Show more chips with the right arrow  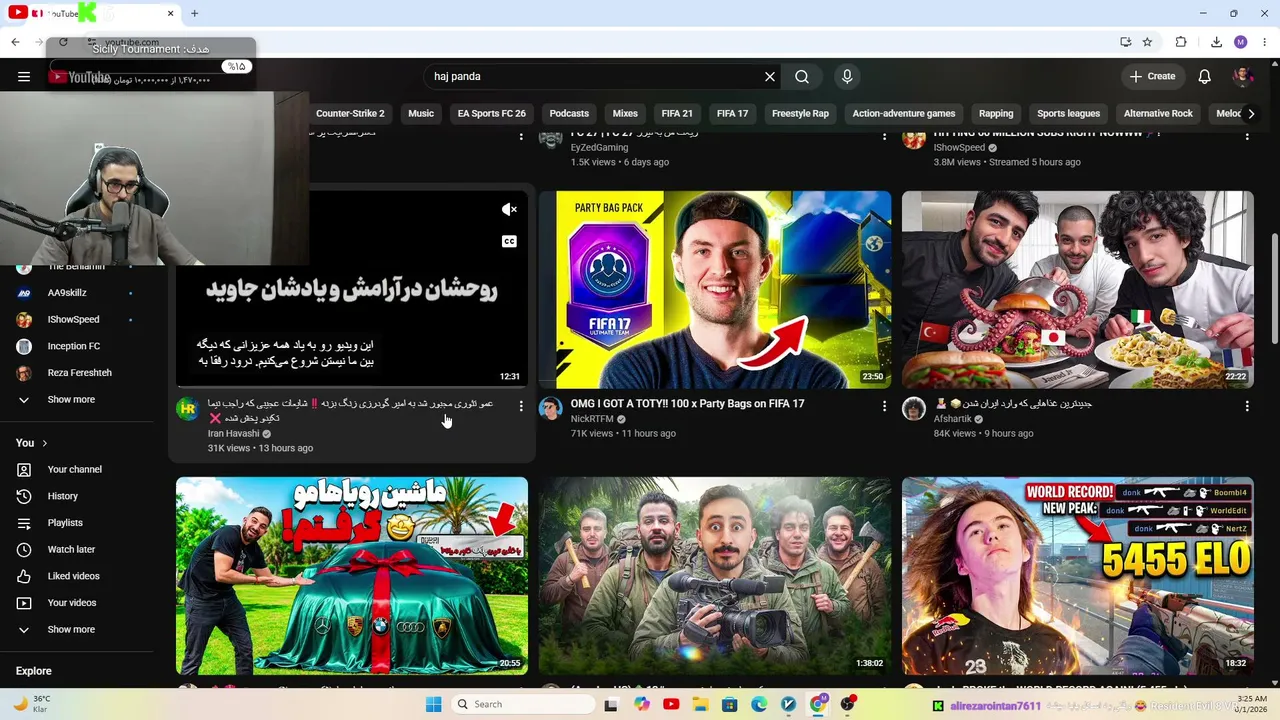1251,114
